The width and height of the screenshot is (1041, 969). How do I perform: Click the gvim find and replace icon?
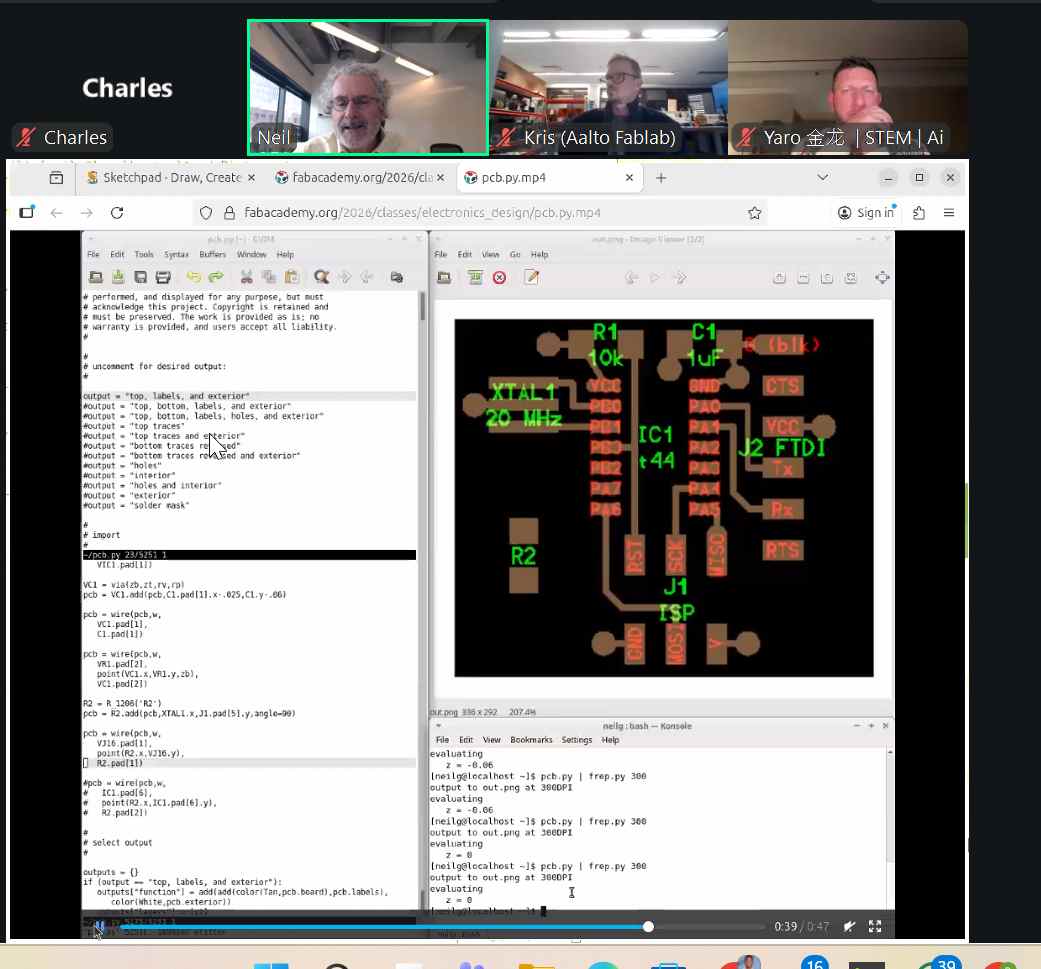tap(321, 277)
